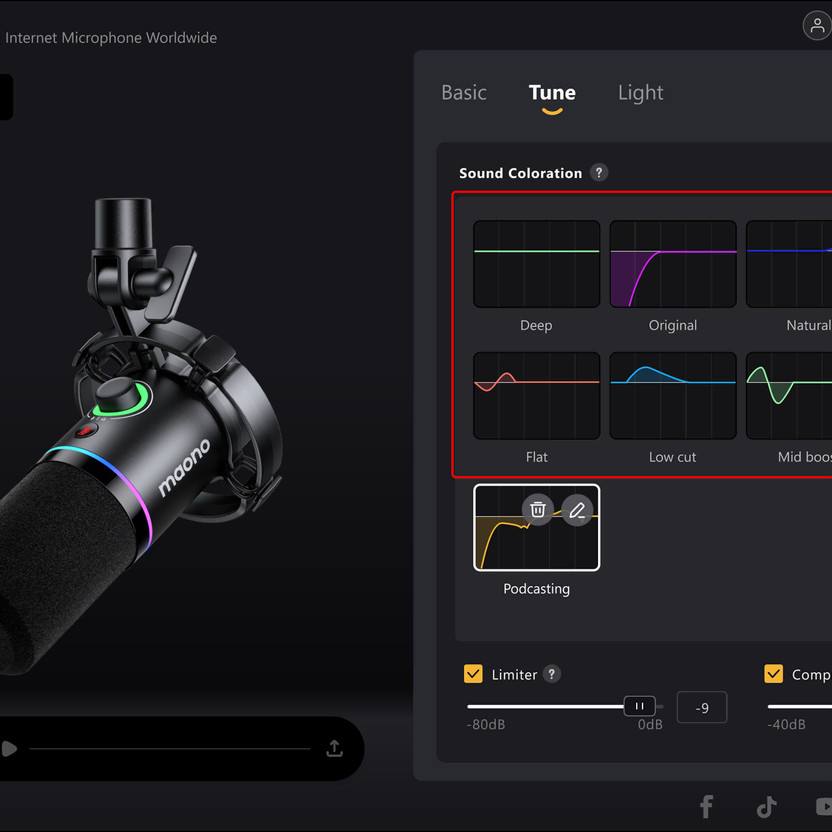832x832 pixels.
Task: Select the Deep sound coloration preset
Action: (536, 263)
